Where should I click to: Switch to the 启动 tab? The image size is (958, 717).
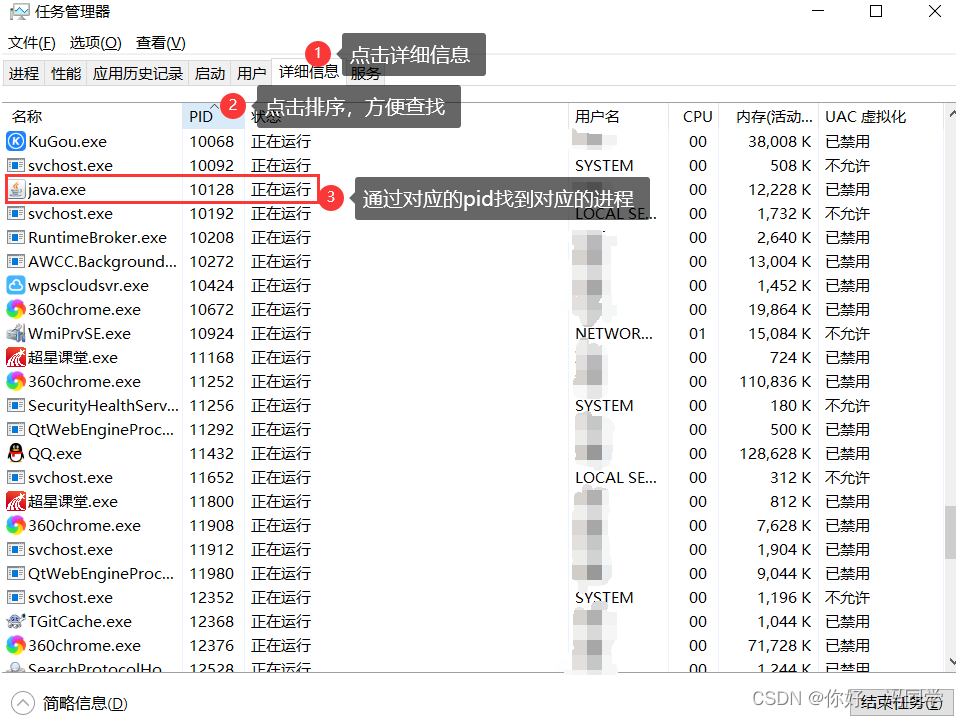tap(210, 73)
